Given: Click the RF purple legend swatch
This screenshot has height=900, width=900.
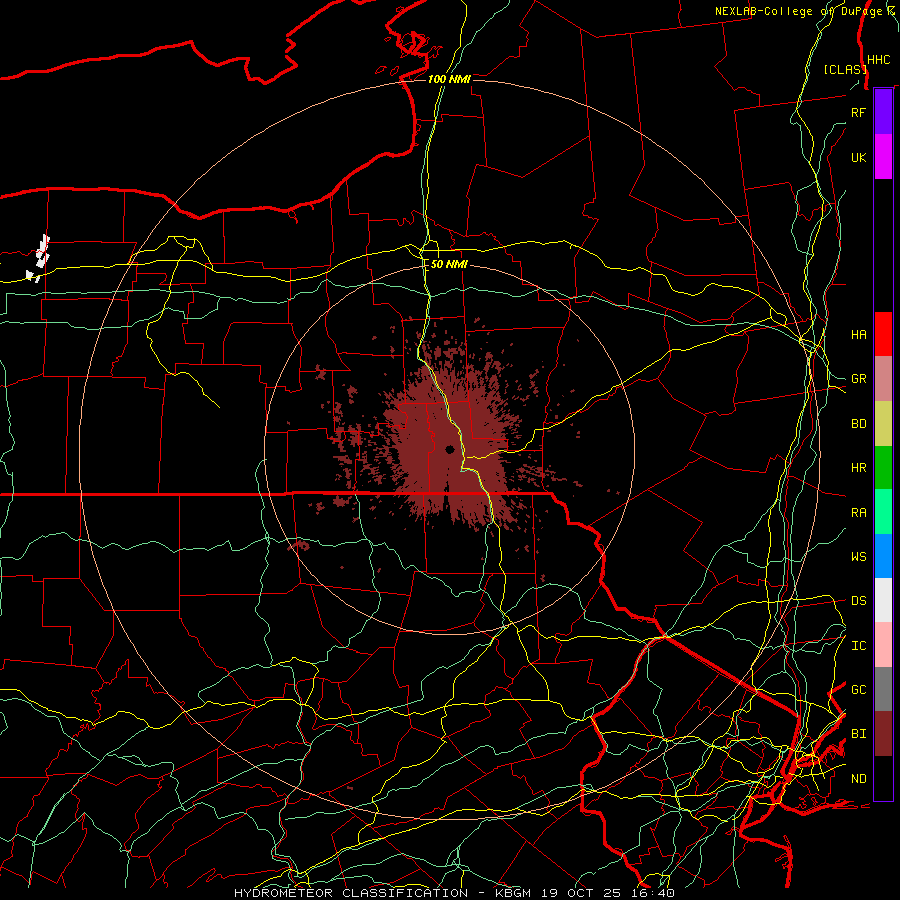Looking at the screenshot, I should coord(883,112).
